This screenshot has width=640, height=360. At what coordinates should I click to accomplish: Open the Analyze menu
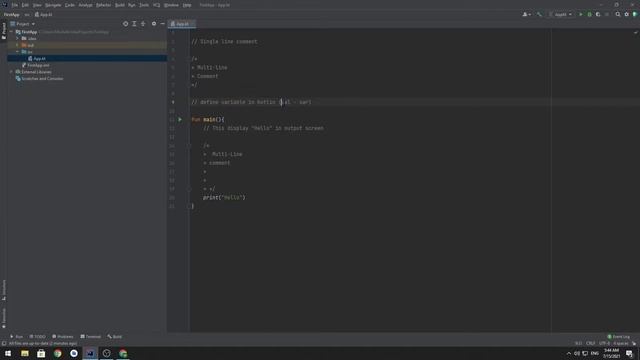click(85, 5)
